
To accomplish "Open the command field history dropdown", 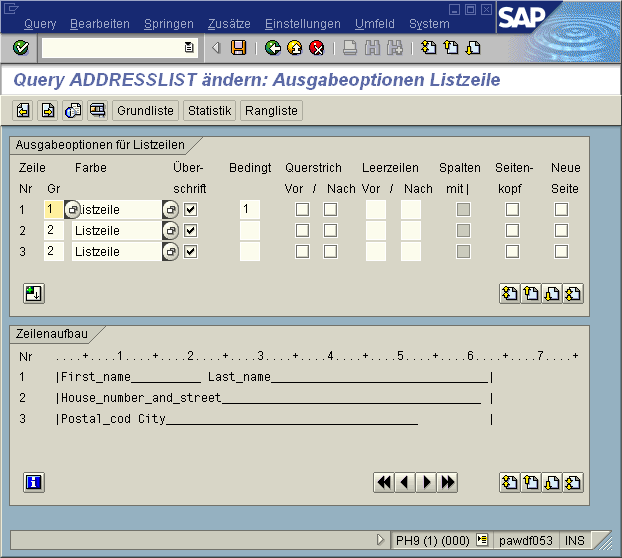I will pyautogui.click(x=189, y=48).
